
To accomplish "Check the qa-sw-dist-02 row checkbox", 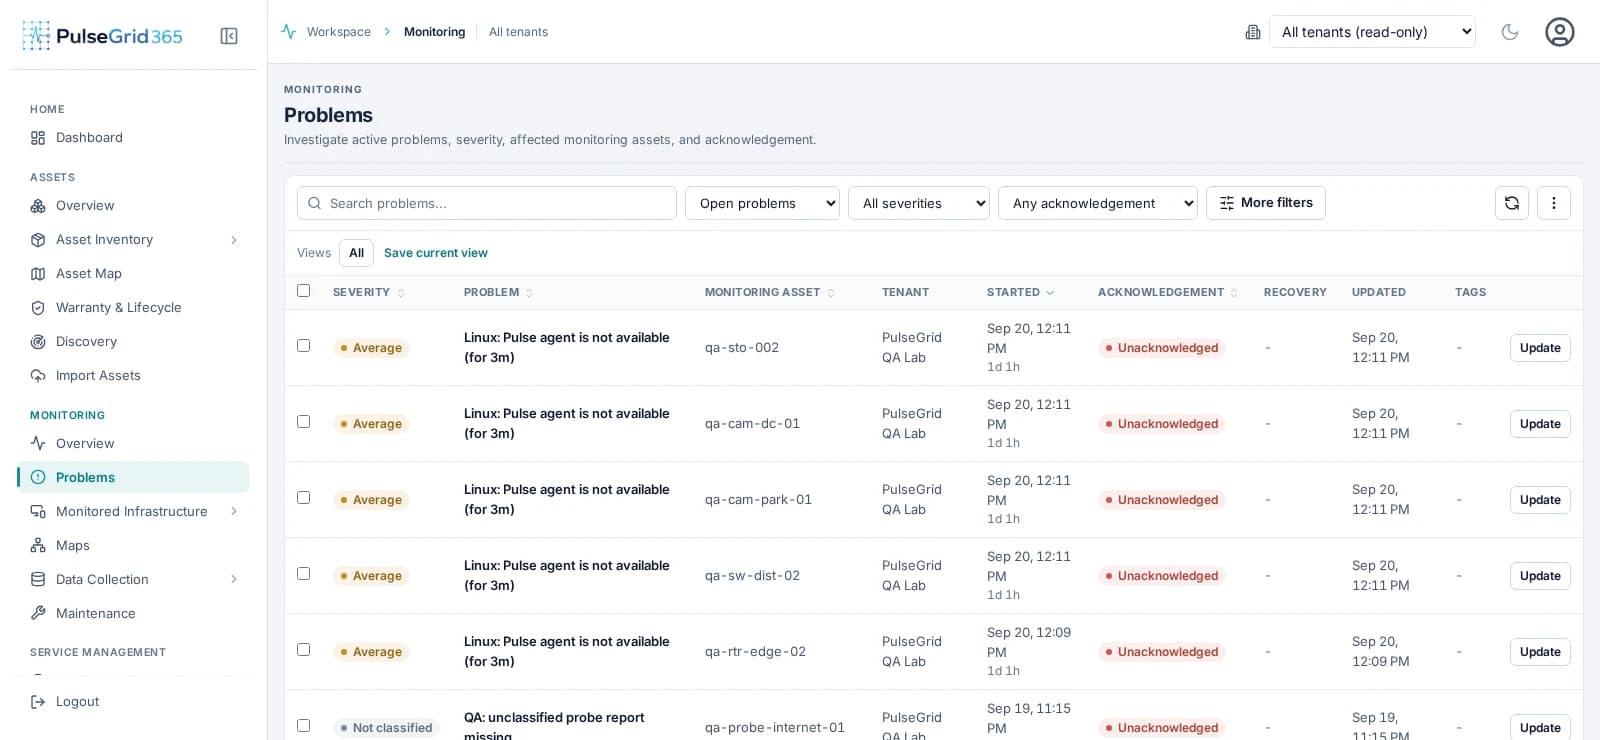I will [304, 574].
